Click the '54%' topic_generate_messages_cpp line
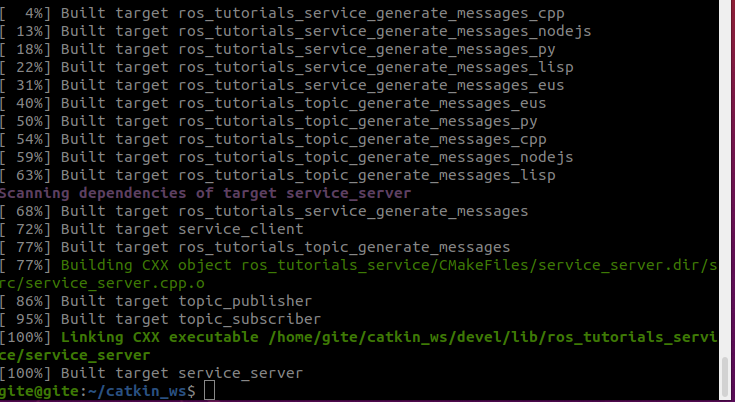The image size is (735, 402). [273, 139]
